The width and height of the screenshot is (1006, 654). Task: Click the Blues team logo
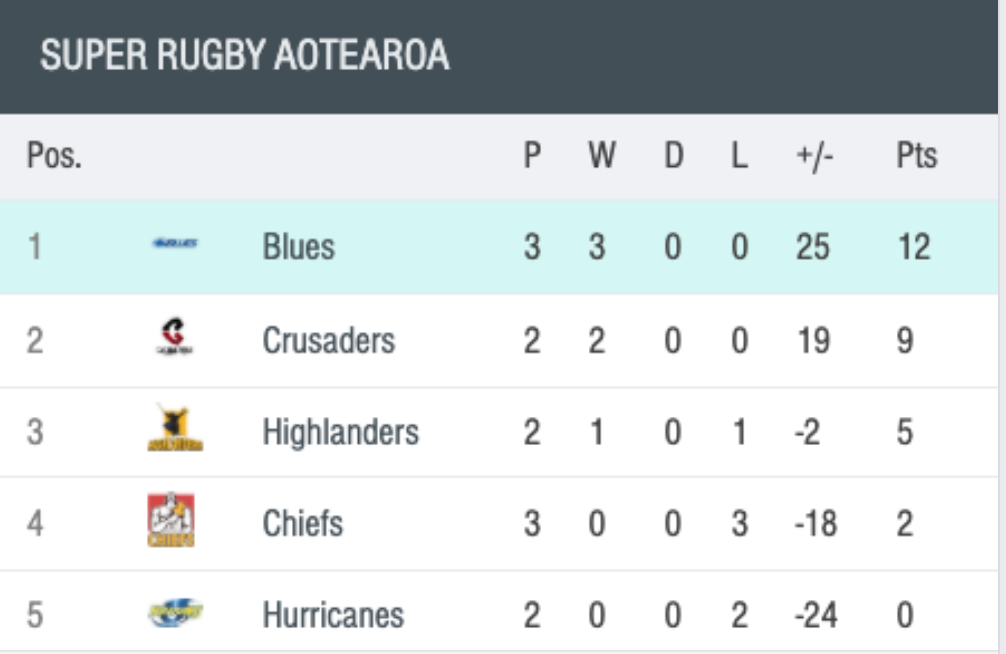(175, 243)
